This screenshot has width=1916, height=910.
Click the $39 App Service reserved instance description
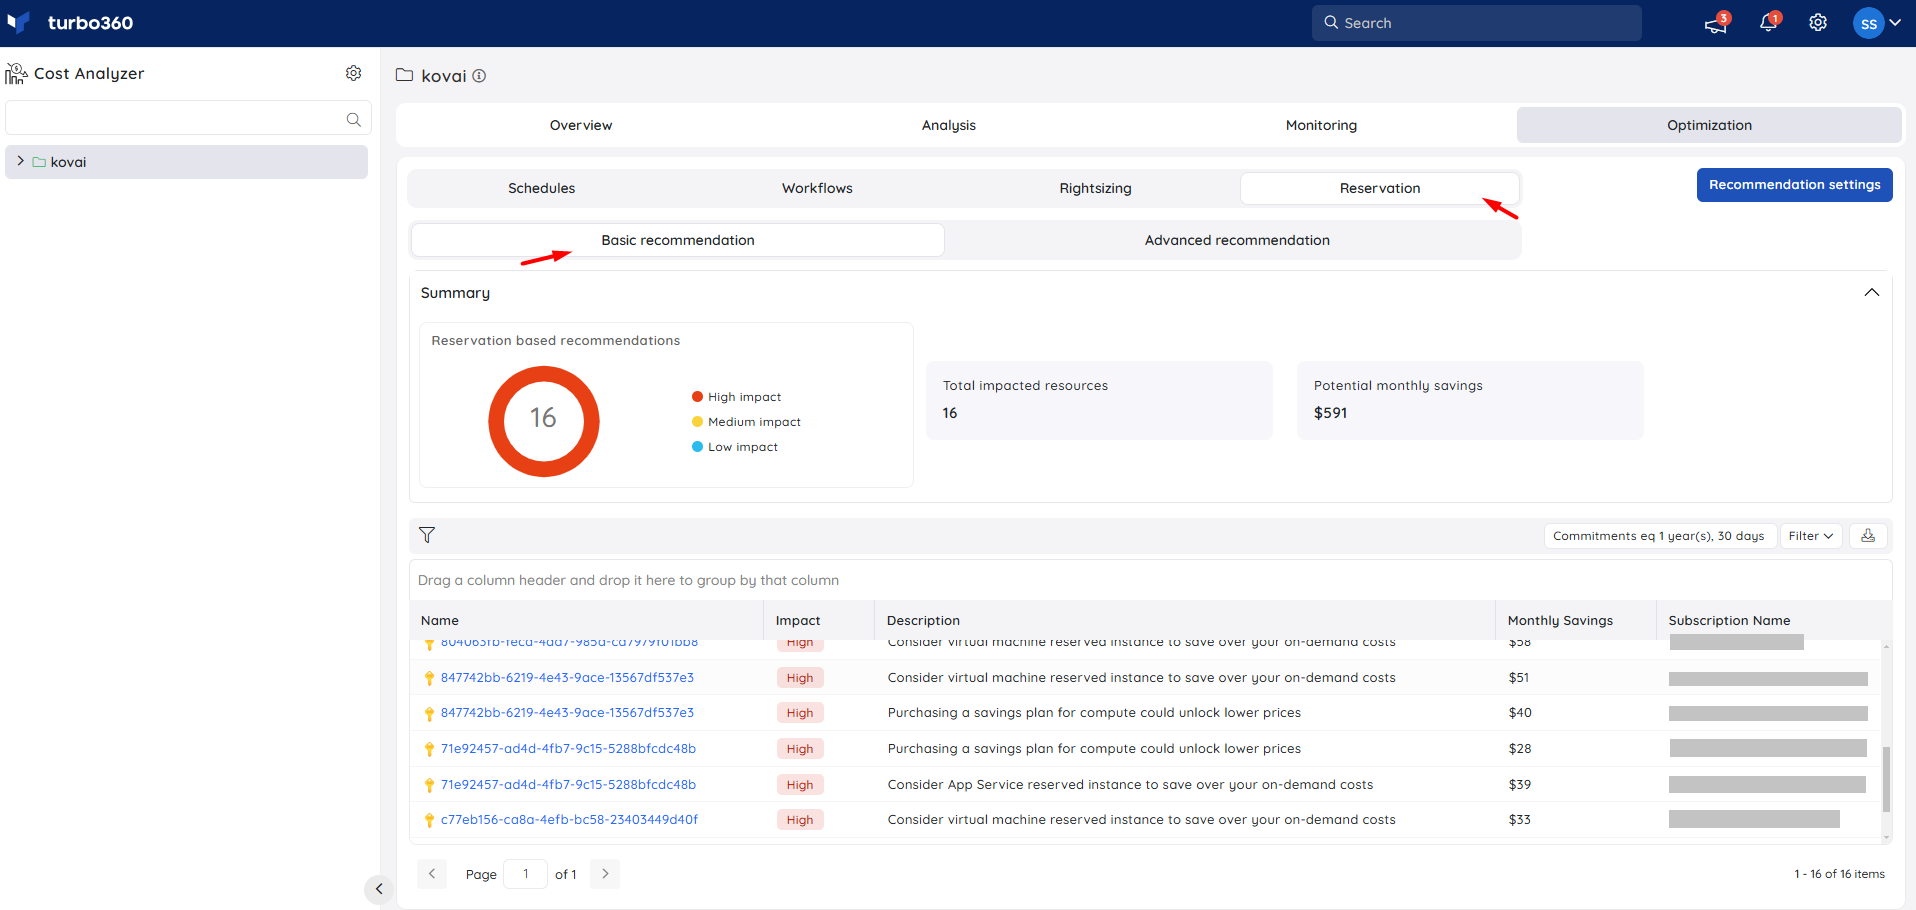(1130, 784)
